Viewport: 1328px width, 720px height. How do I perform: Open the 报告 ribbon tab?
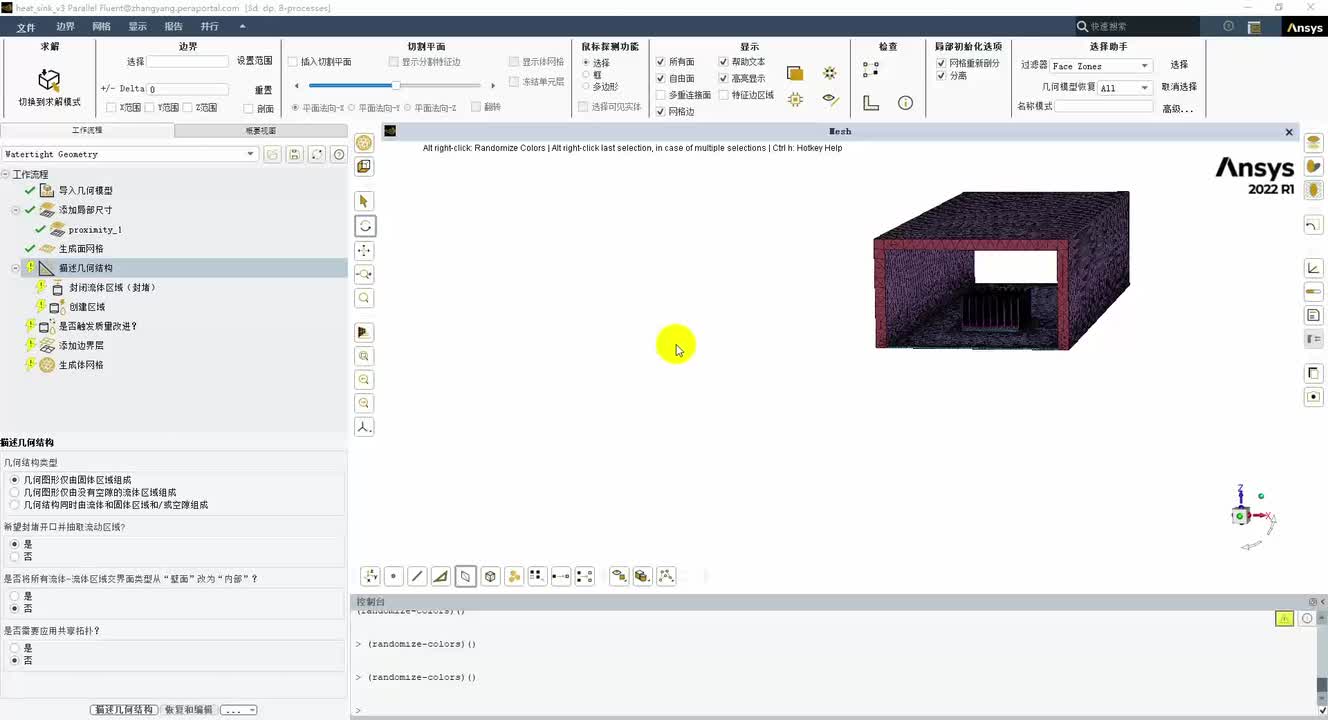(x=173, y=27)
